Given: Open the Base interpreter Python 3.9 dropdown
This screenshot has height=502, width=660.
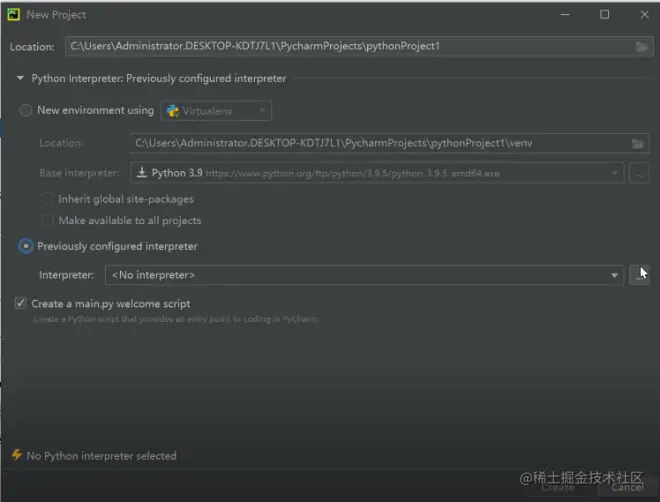Looking at the screenshot, I should pyautogui.click(x=377, y=173).
